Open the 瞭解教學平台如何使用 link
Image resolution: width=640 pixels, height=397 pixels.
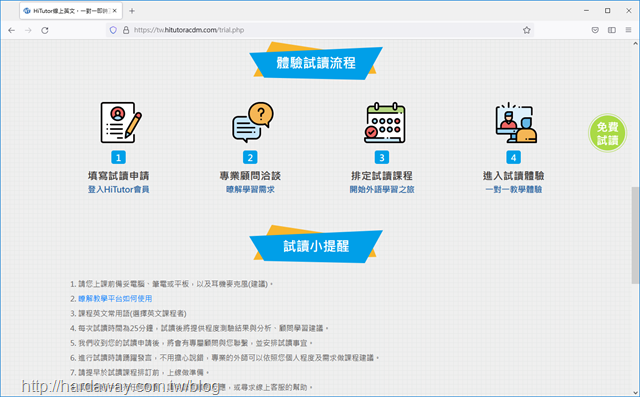[115, 299]
